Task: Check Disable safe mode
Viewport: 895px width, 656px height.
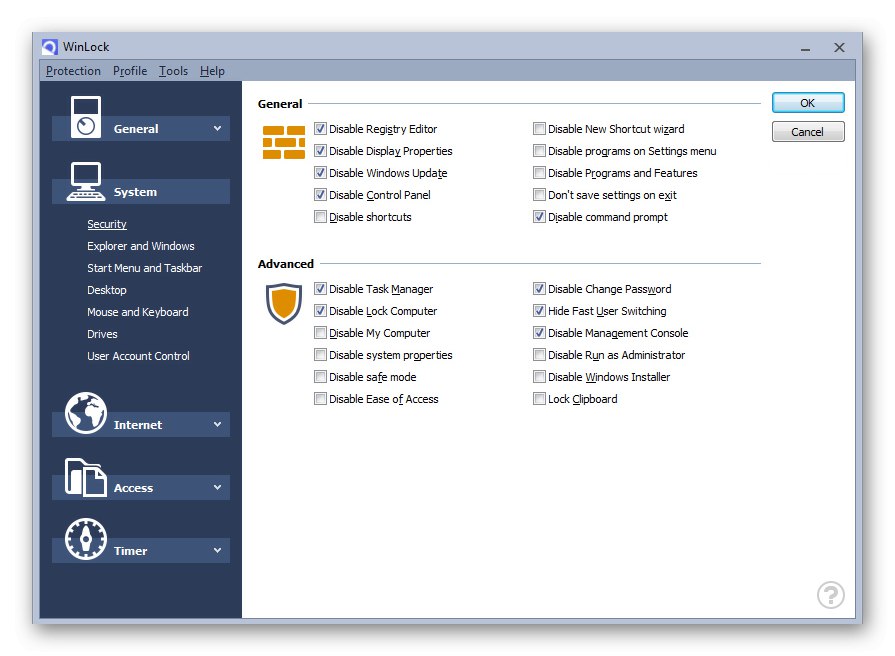Action: (320, 377)
